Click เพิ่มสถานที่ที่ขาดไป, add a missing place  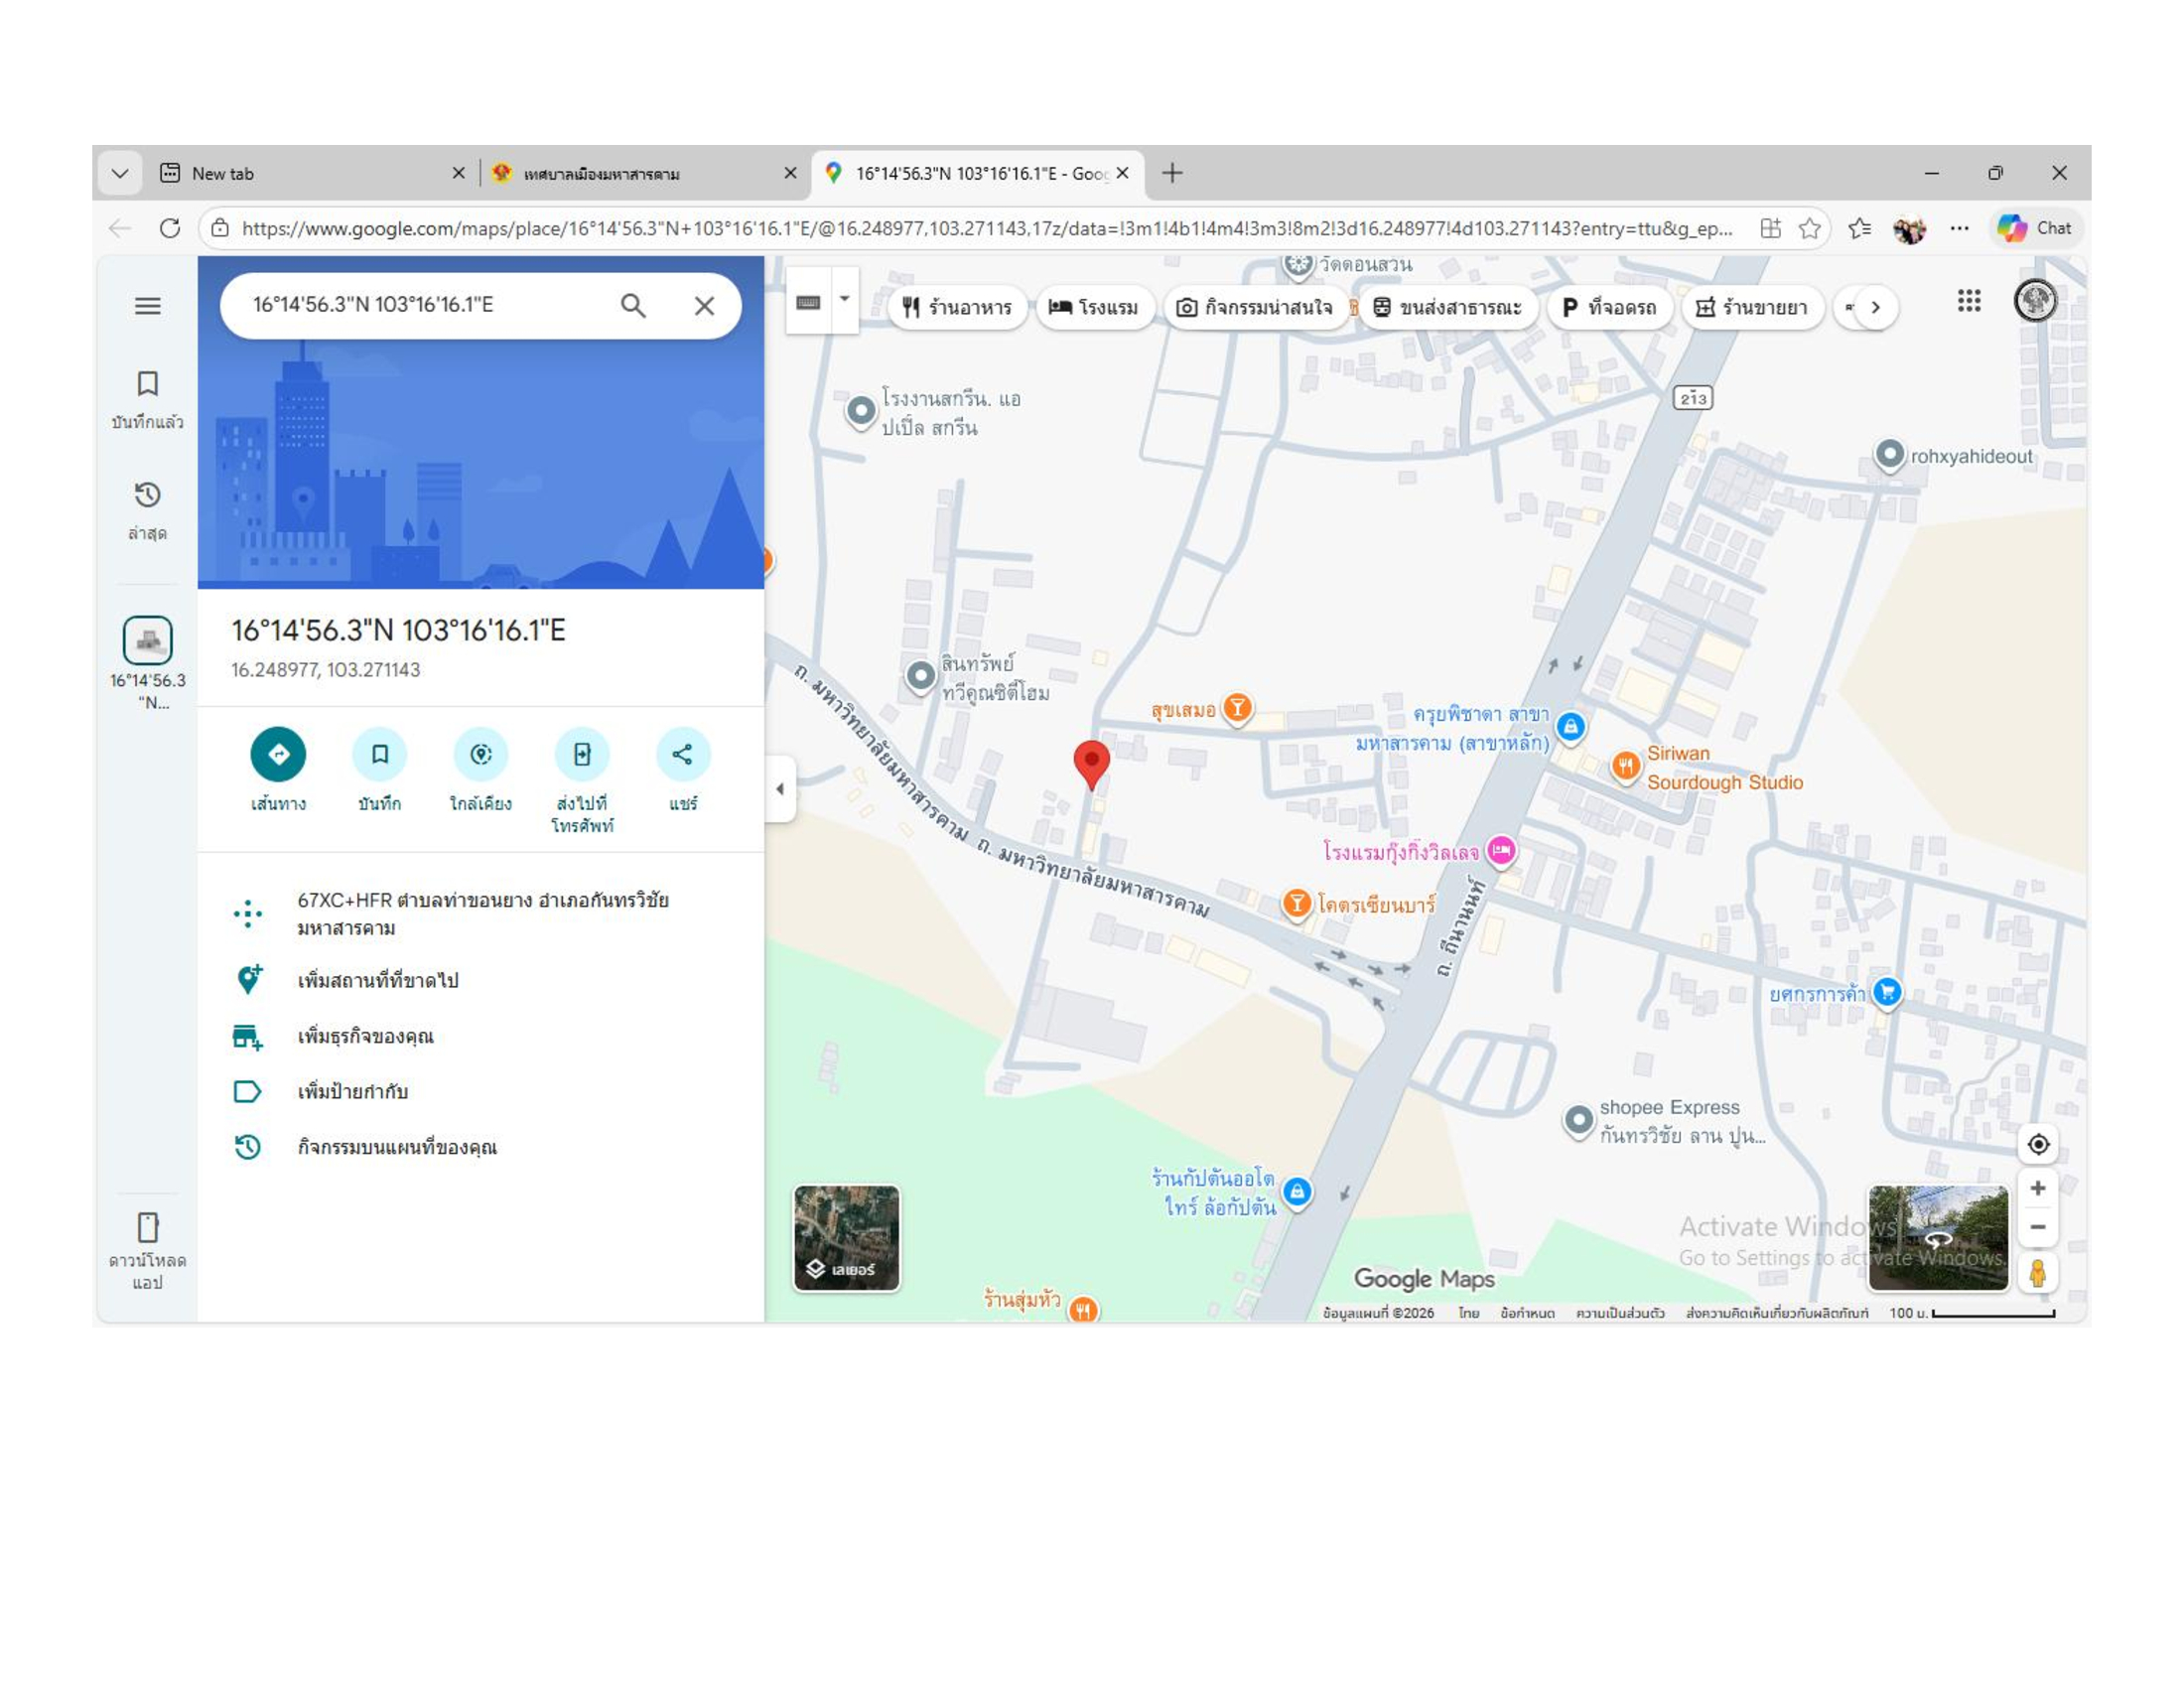point(378,980)
